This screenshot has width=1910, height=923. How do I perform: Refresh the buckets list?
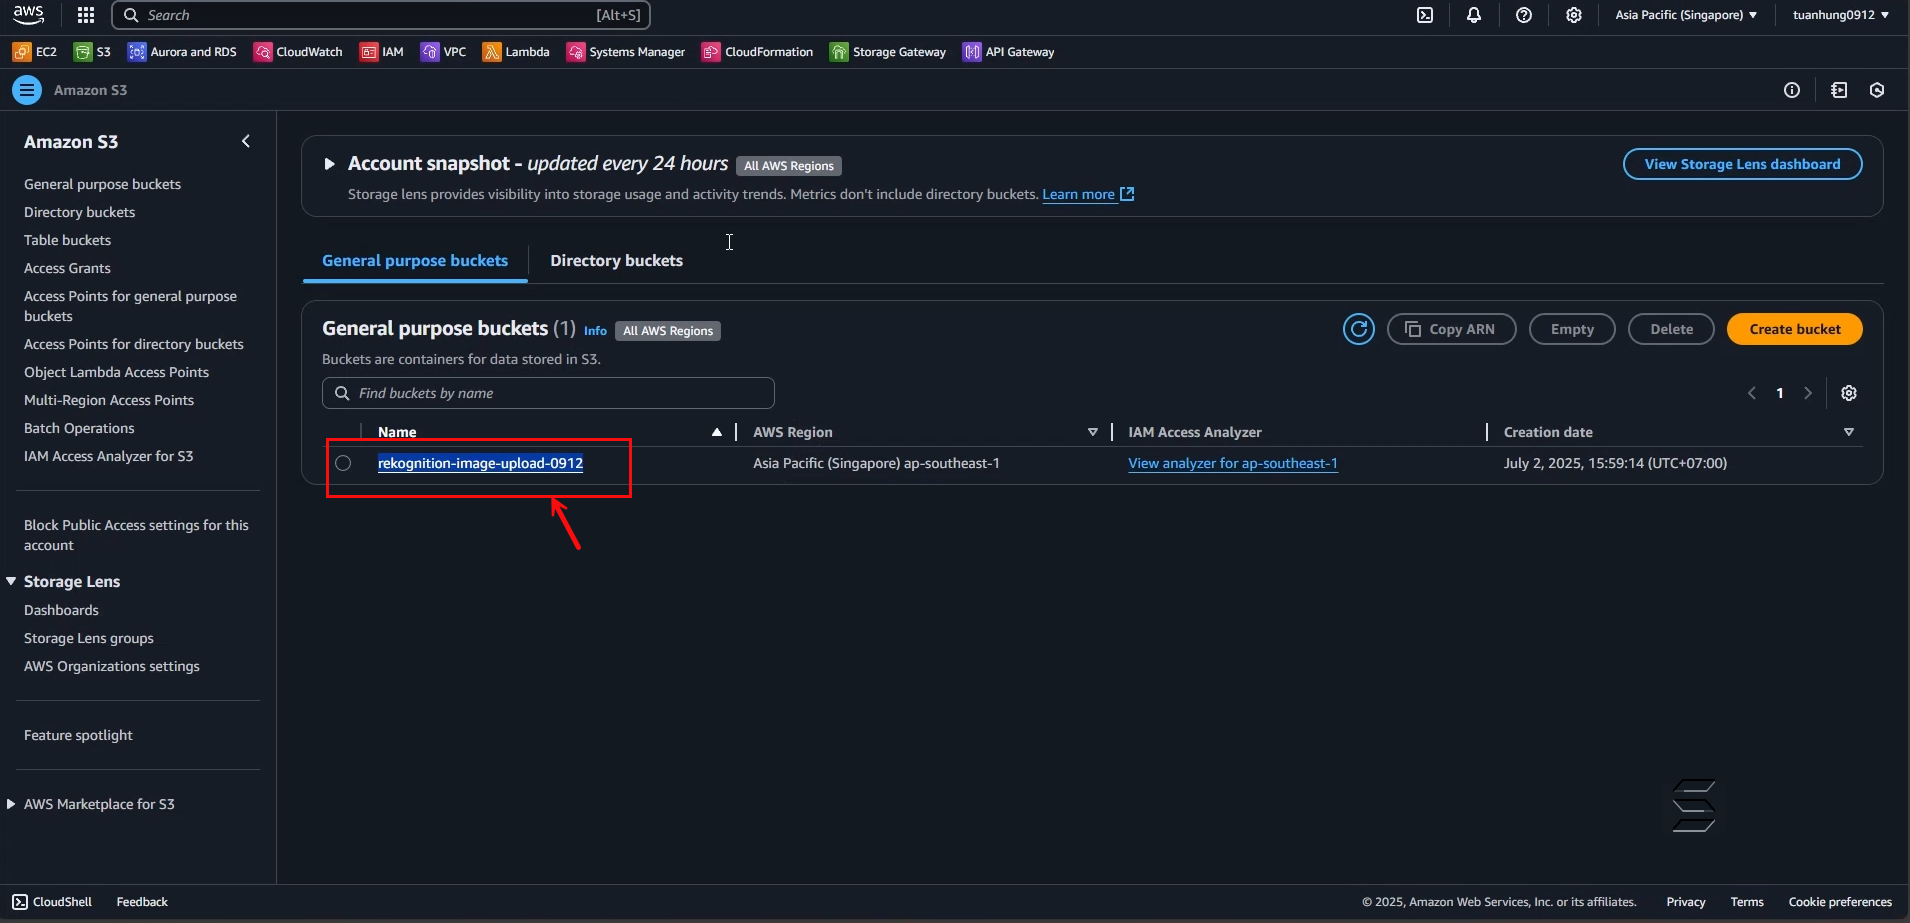(x=1359, y=329)
